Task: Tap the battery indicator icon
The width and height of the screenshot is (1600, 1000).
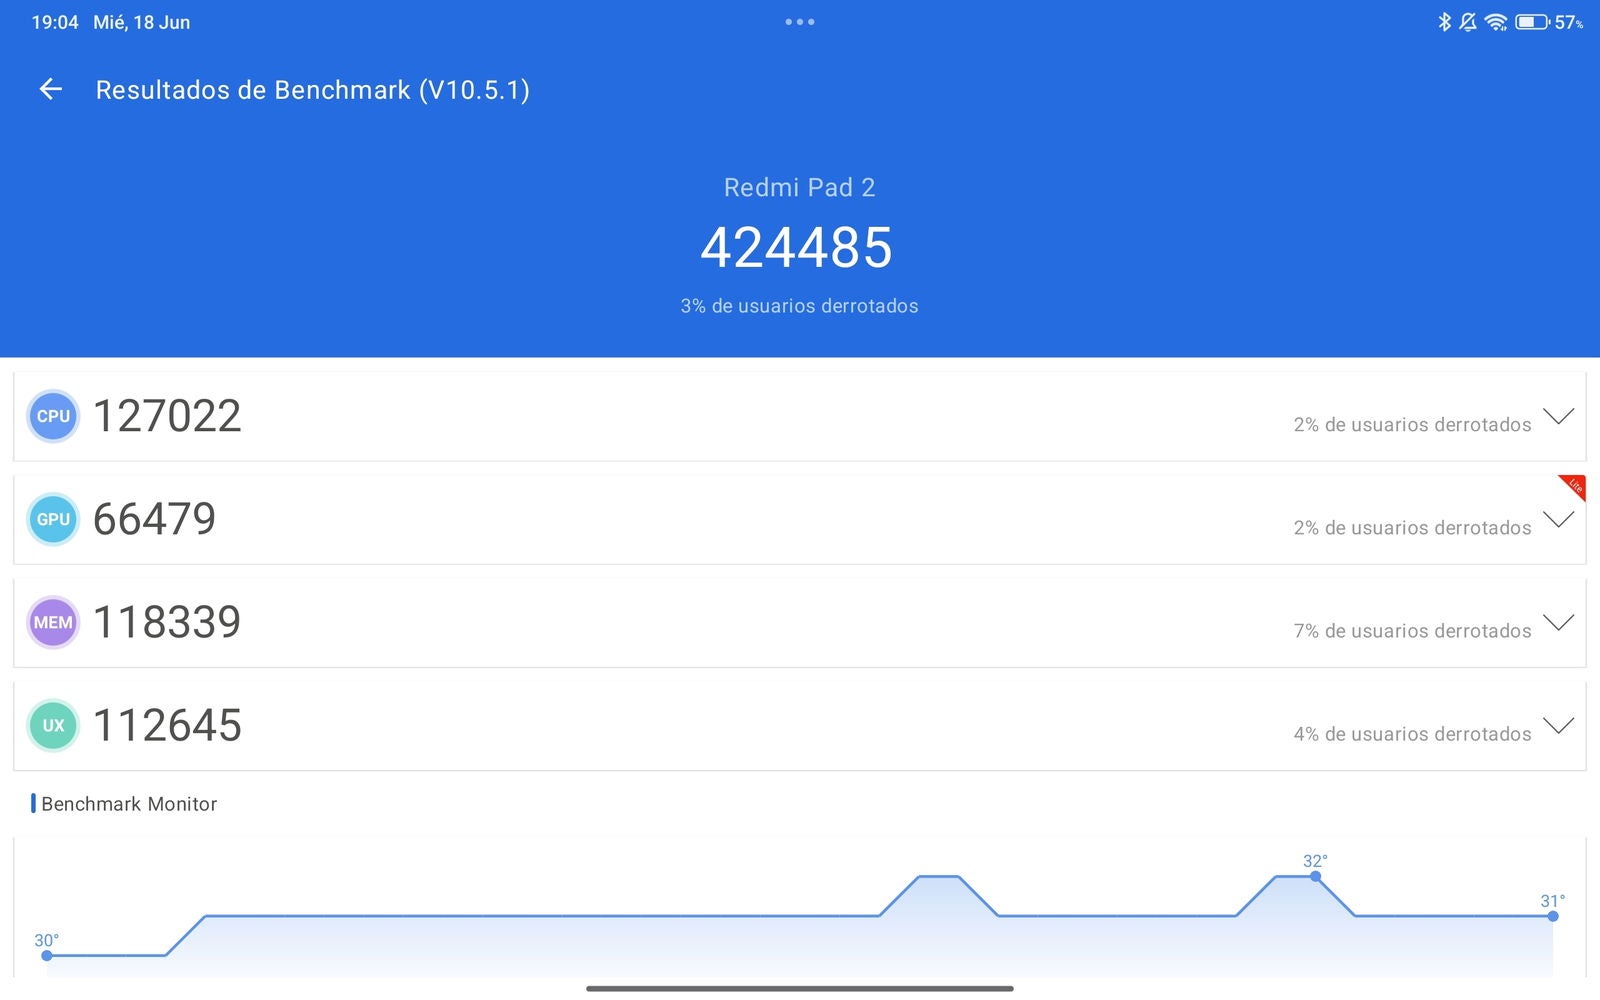Action: pos(1531,22)
